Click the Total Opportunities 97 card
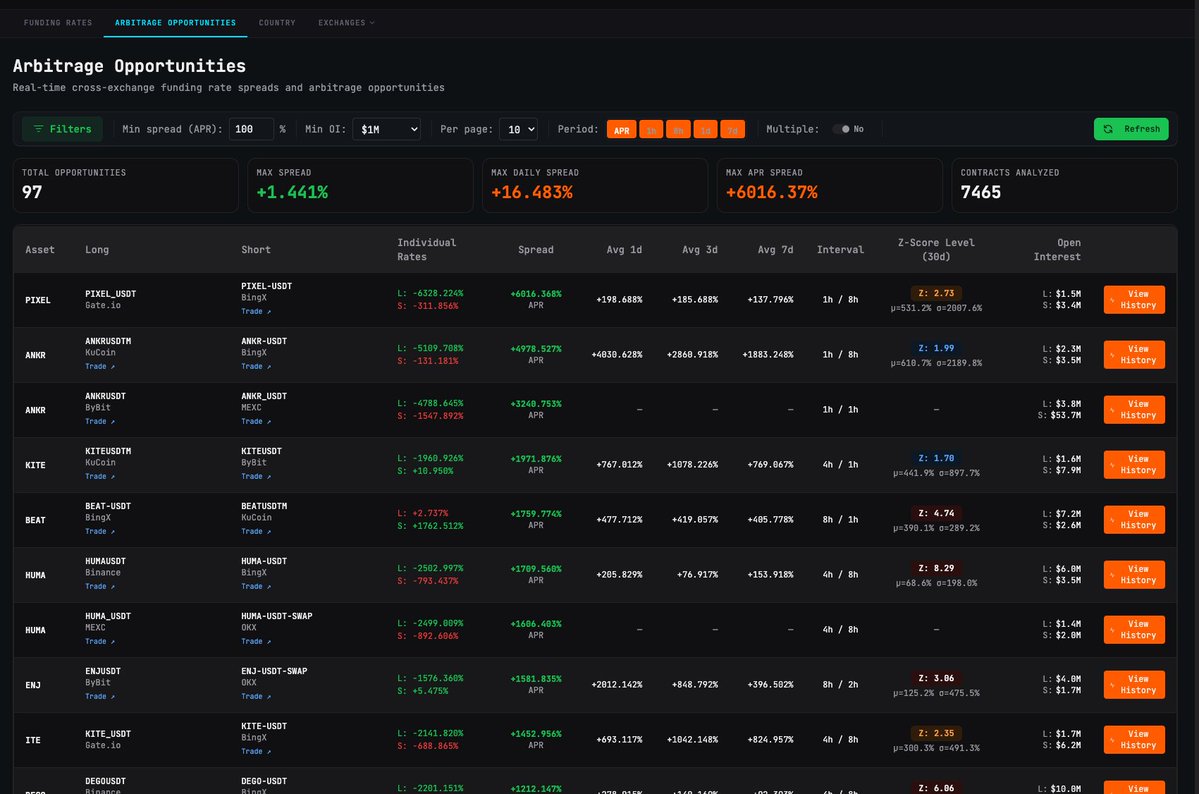This screenshot has height=794, width=1199. pyautogui.click(x=125, y=185)
